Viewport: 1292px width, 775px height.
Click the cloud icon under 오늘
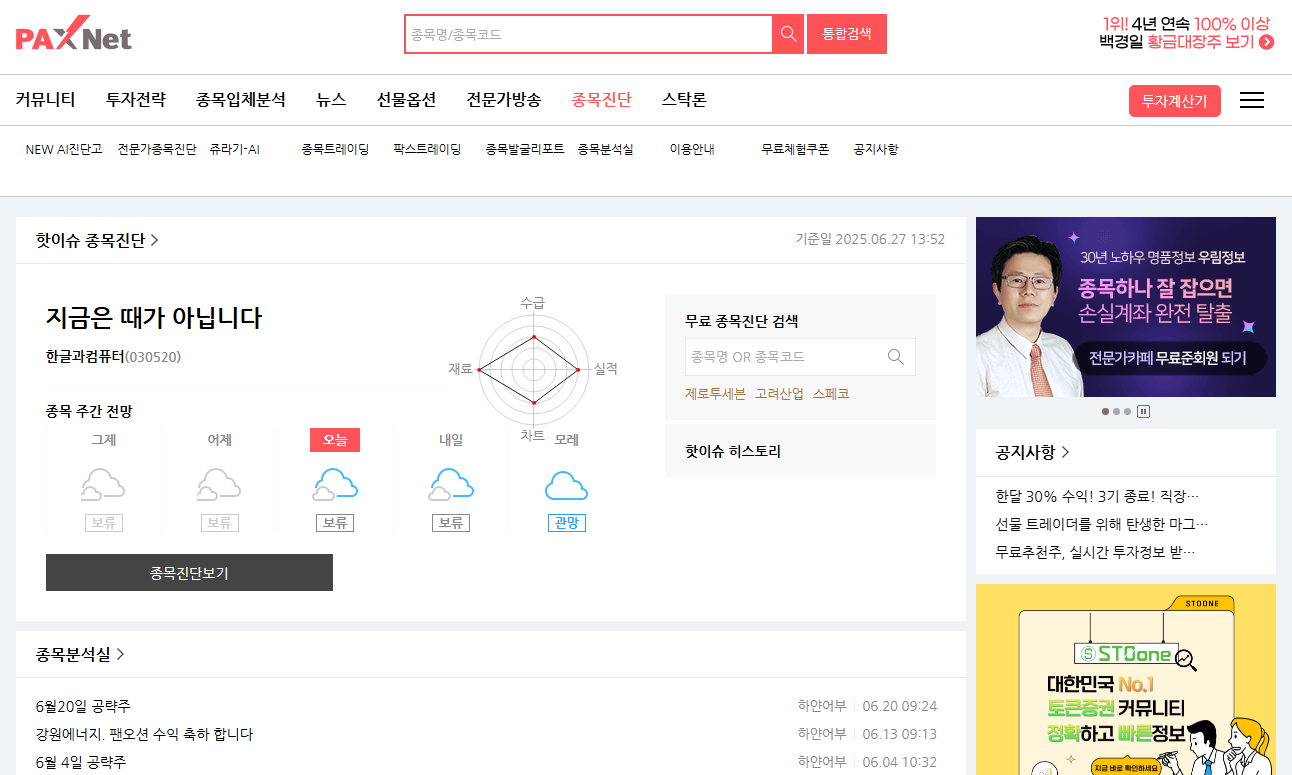pos(335,484)
